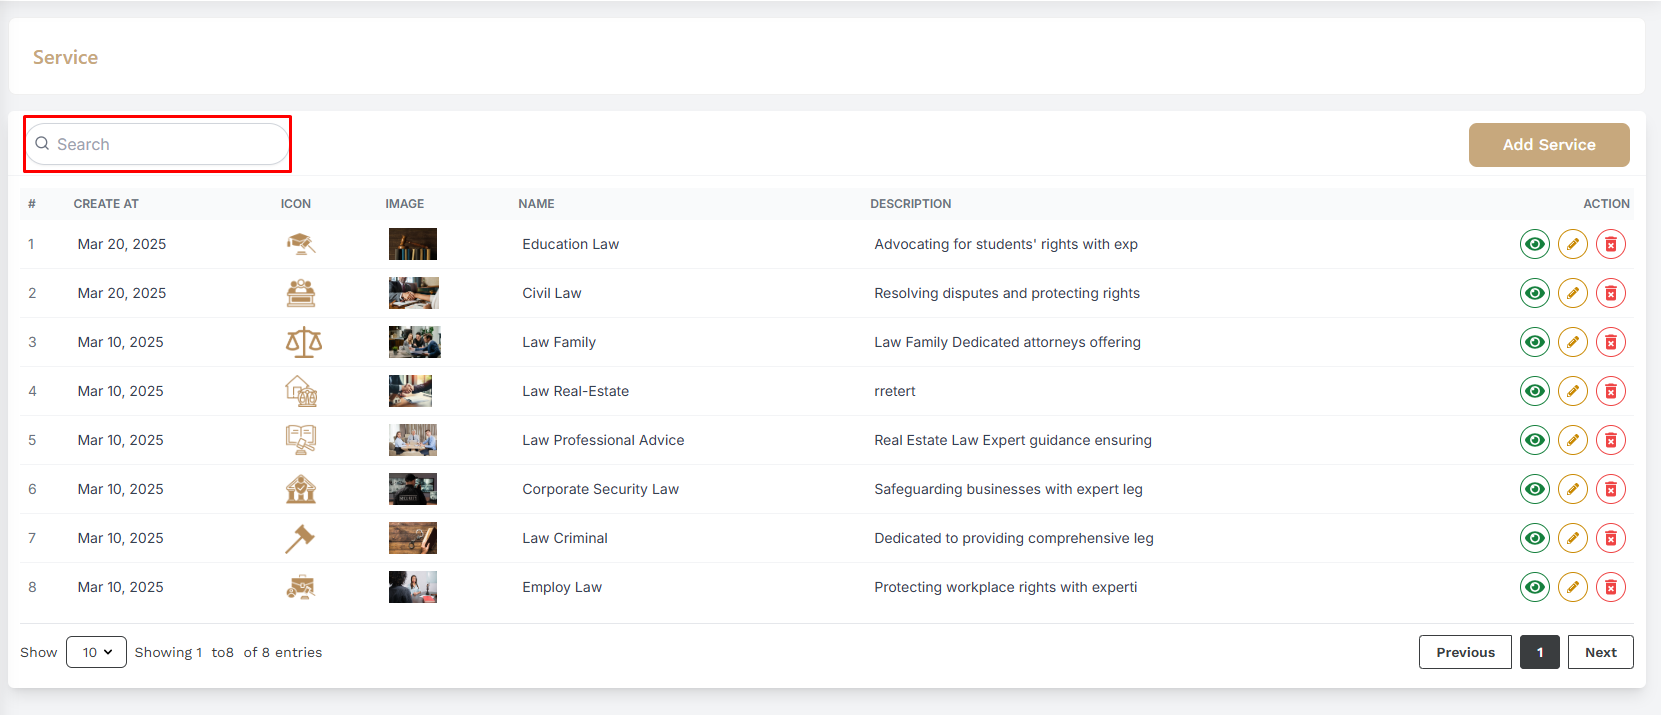Image resolution: width=1661 pixels, height=715 pixels.
Task: Click the graduation cap icon for Education Law
Action: [x=301, y=244]
